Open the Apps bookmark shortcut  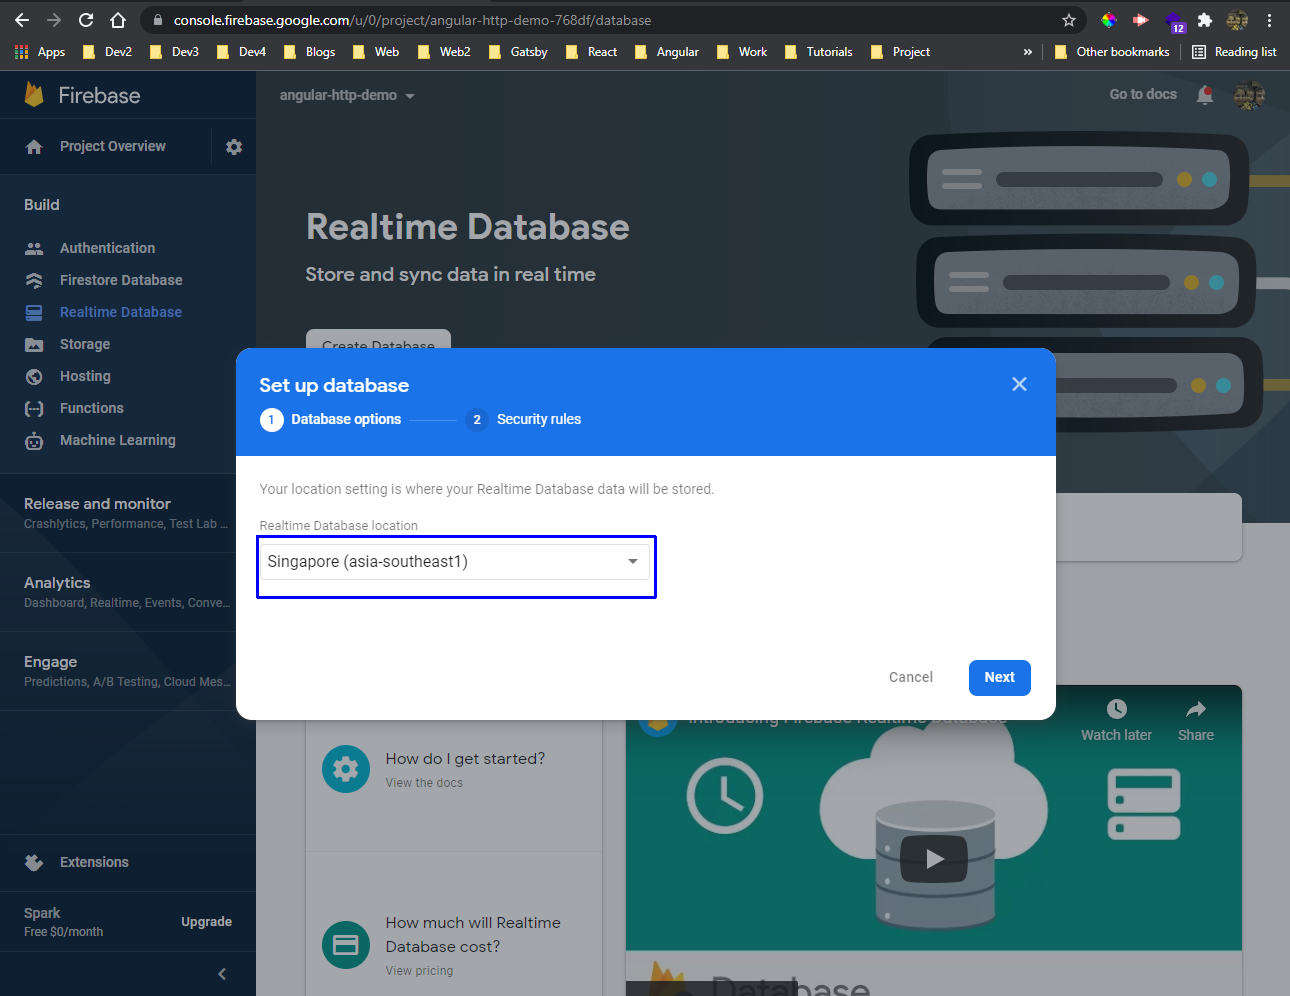click(x=40, y=52)
